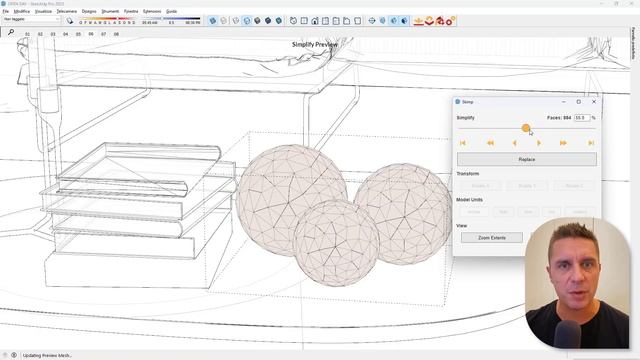Screen dimensions: 640x360
Task: Select the wireframe style icon
Action: (x=236, y=20)
